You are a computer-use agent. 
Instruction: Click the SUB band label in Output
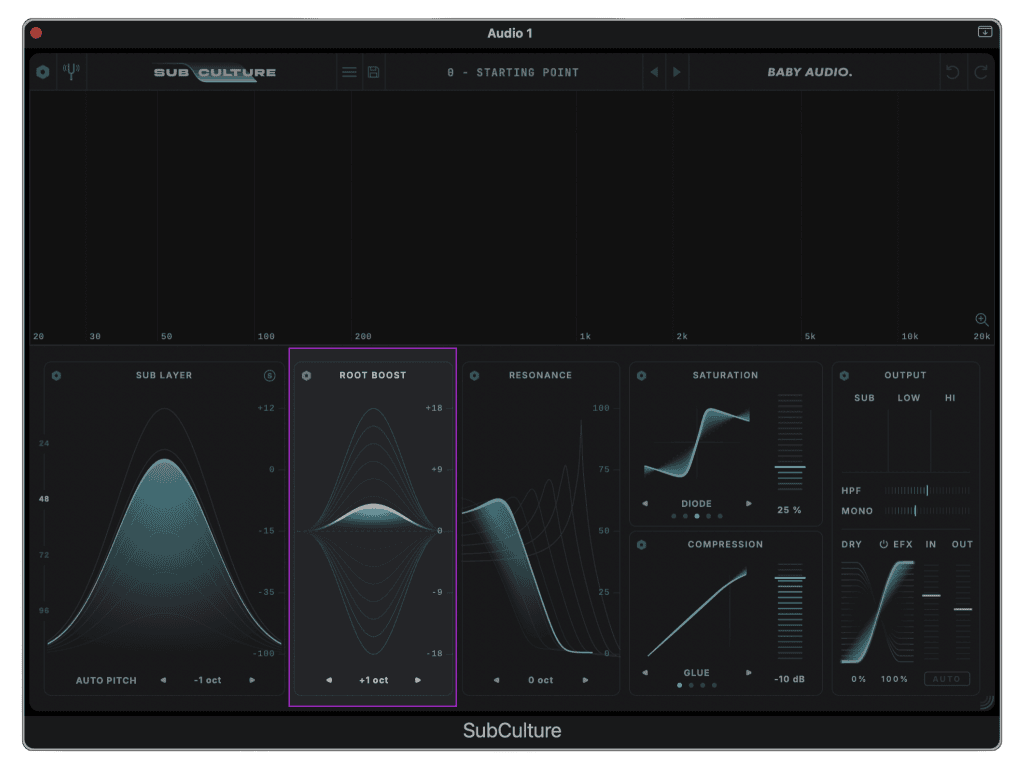864,398
